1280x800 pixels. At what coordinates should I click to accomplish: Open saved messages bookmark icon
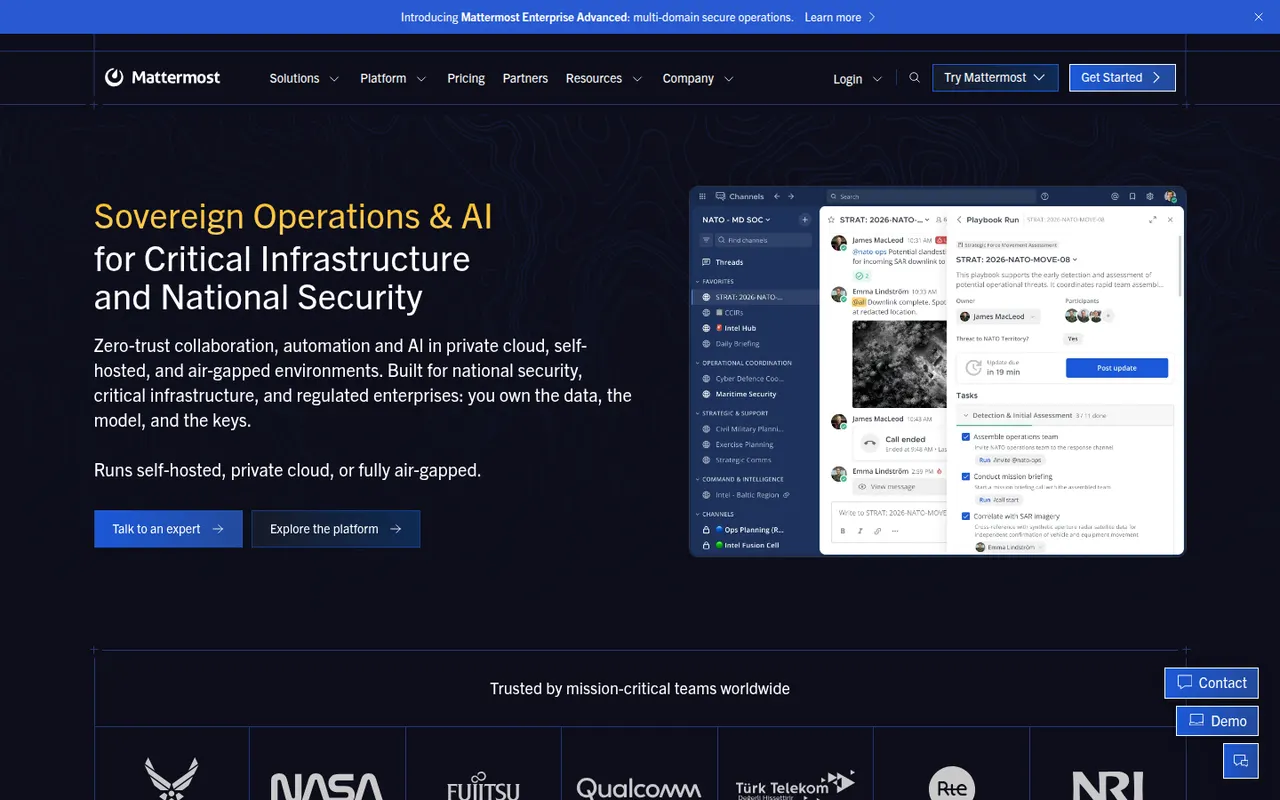click(x=1132, y=196)
